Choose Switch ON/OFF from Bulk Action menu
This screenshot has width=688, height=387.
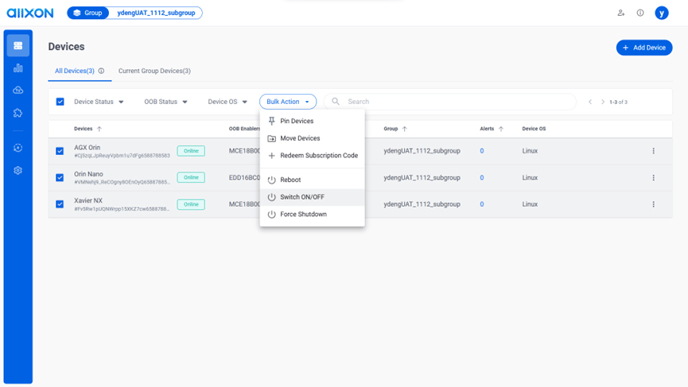pyautogui.click(x=312, y=197)
